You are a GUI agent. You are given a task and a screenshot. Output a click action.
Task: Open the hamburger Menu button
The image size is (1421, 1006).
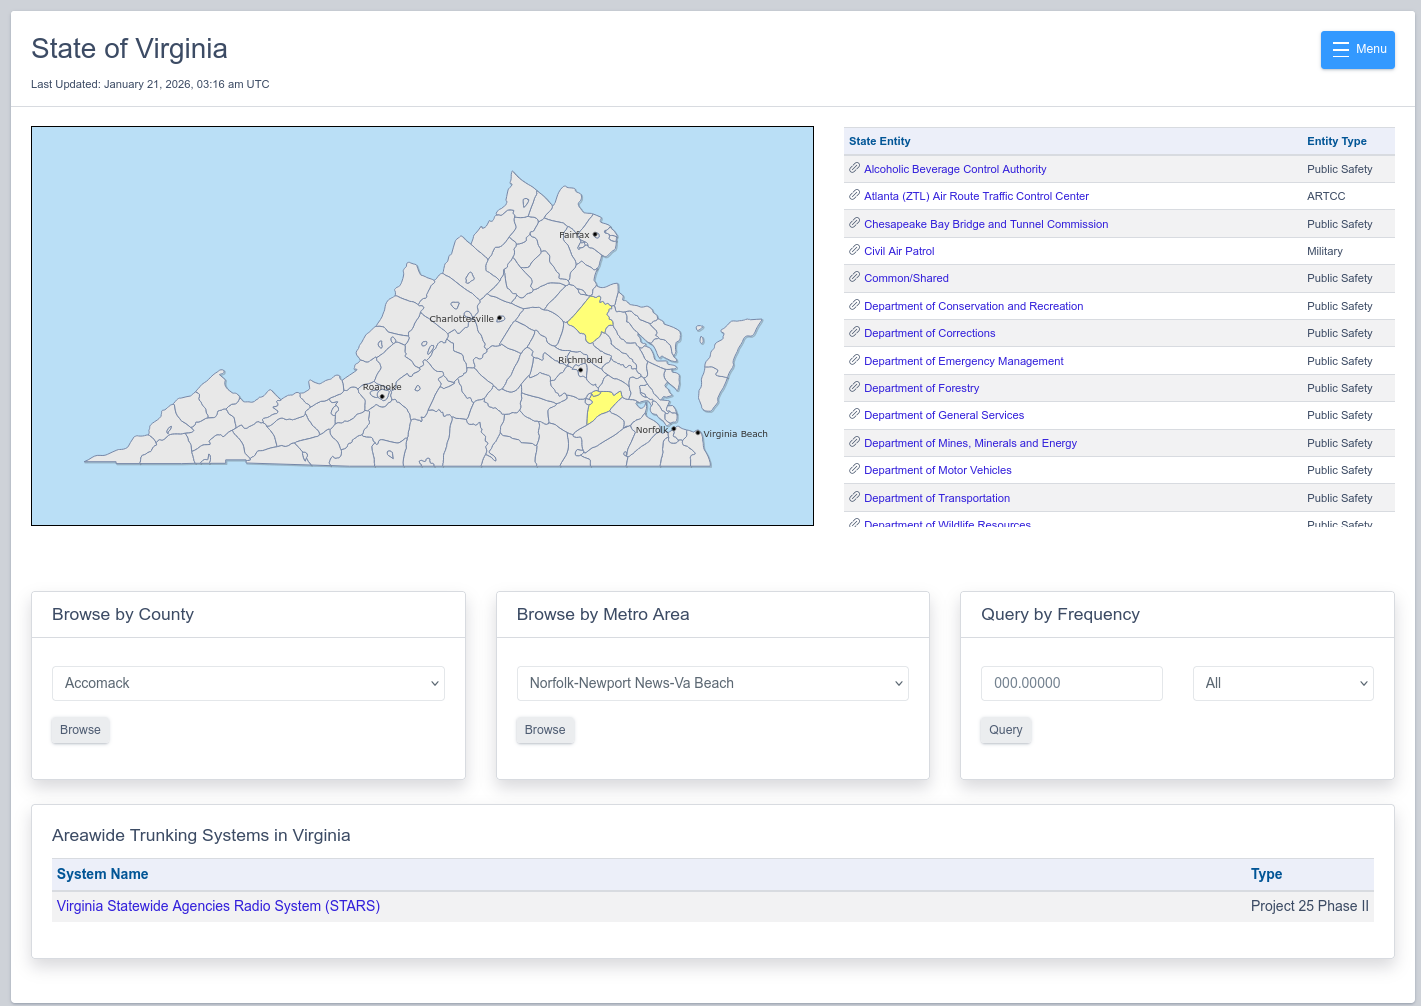click(x=1357, y=50)
